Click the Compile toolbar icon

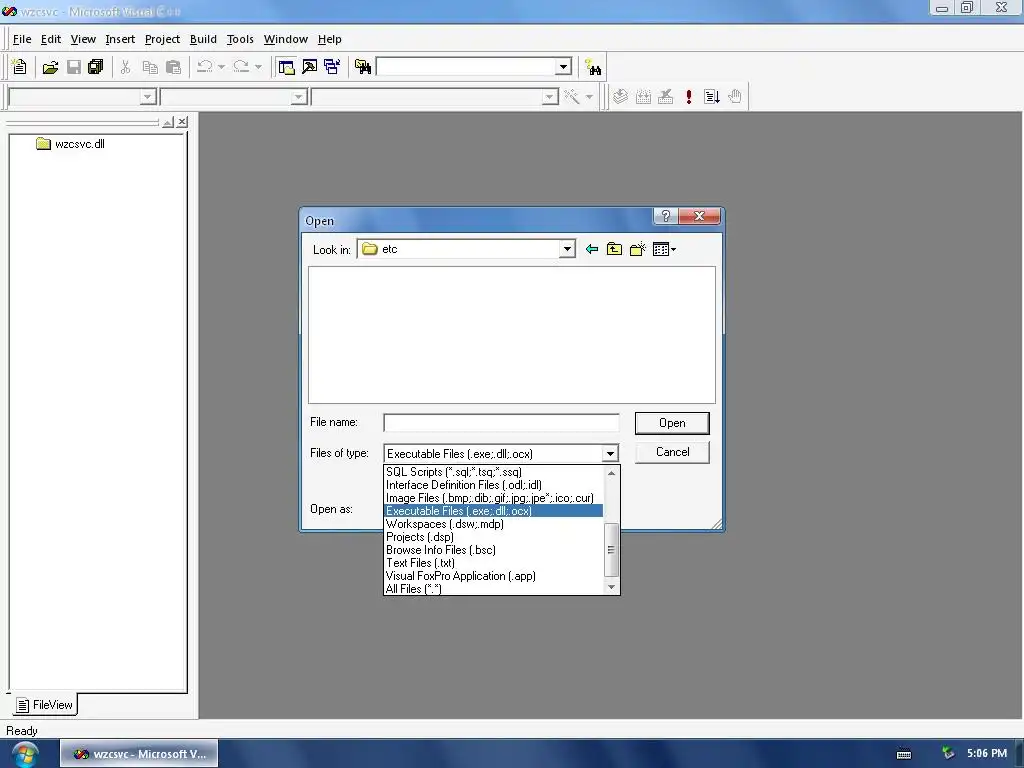620,97
